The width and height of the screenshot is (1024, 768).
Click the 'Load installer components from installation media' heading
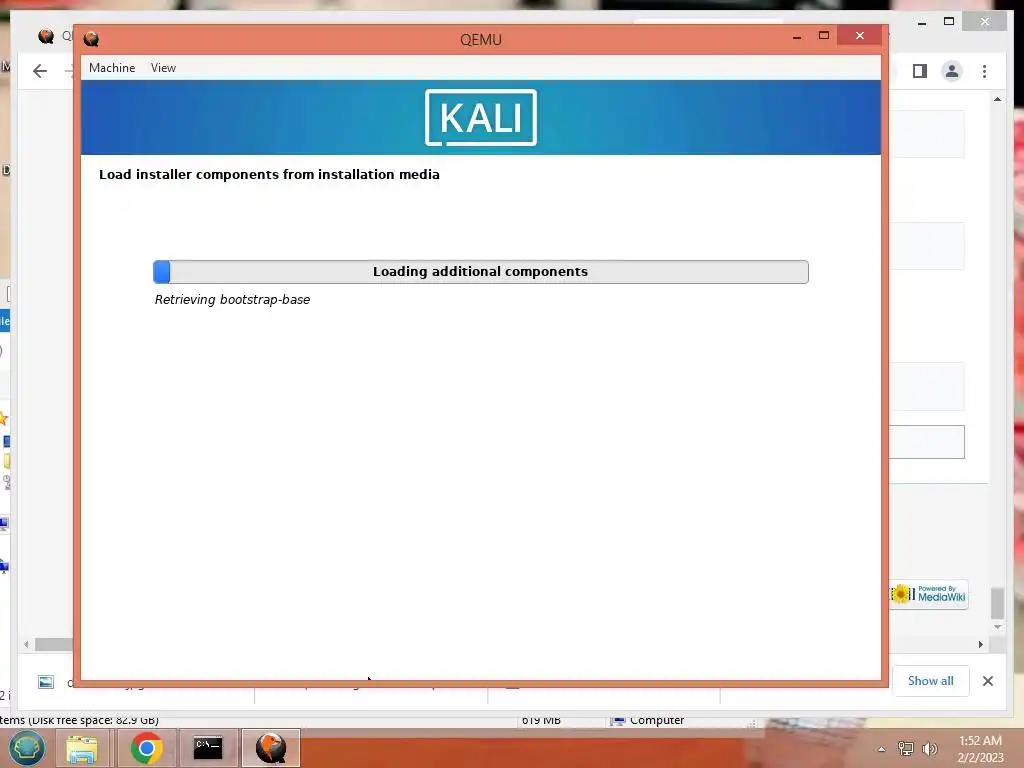pos(269,174)
